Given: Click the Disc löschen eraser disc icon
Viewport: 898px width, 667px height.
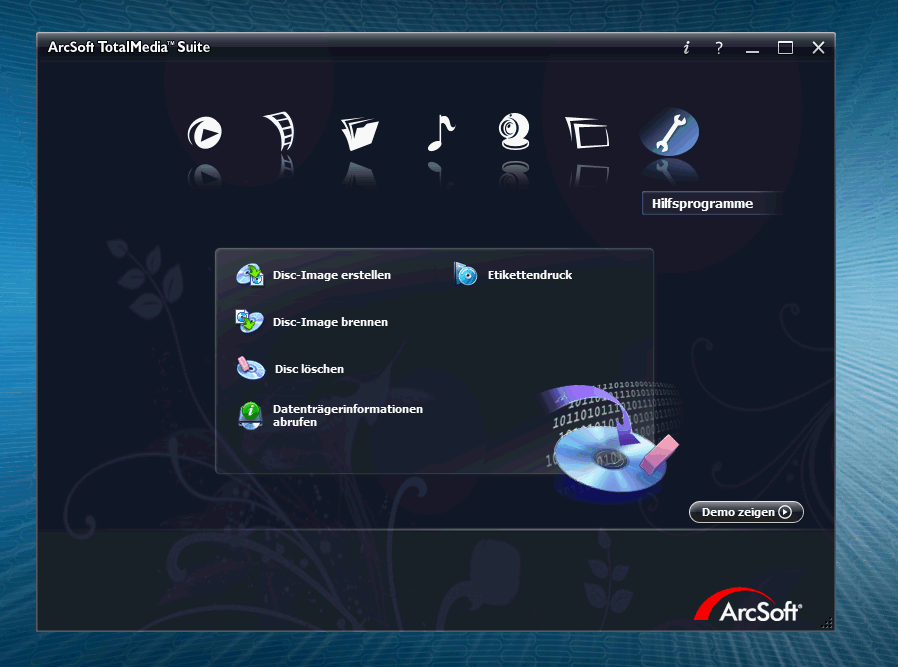Looking at the screenshot, I should point(250,368).
